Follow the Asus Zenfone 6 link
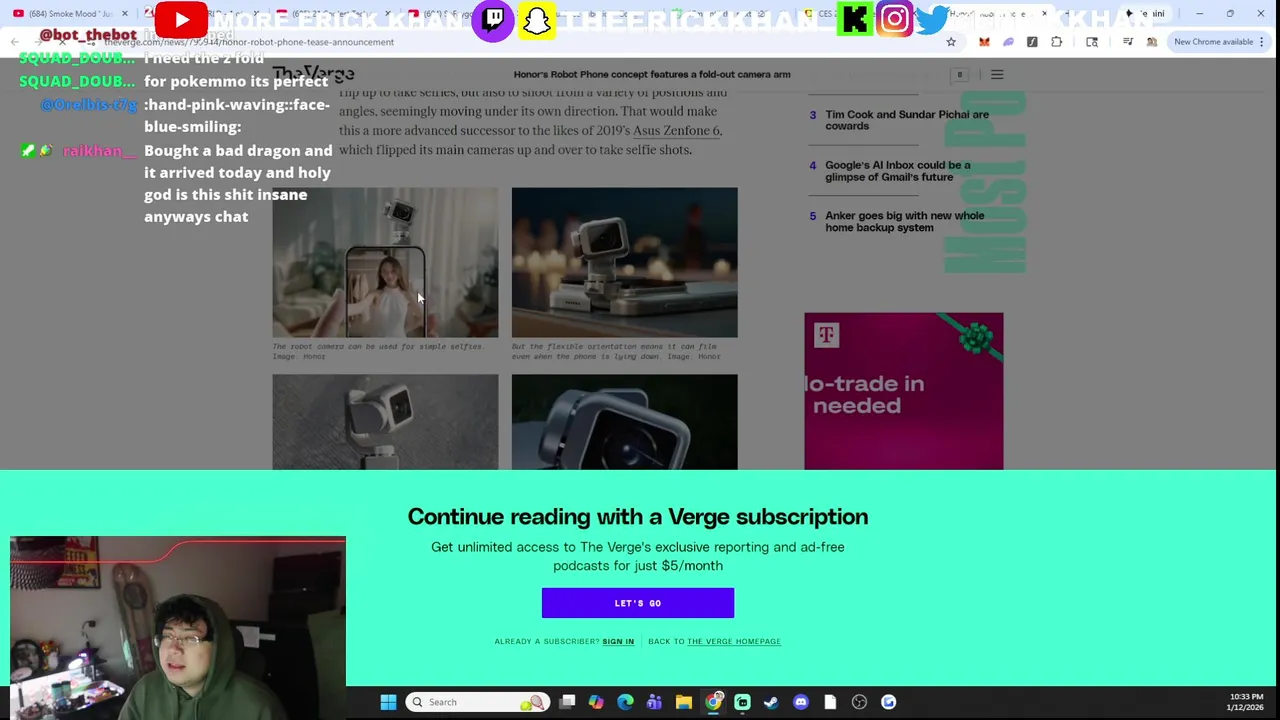Screen dimensions: 1280x720 676,130
